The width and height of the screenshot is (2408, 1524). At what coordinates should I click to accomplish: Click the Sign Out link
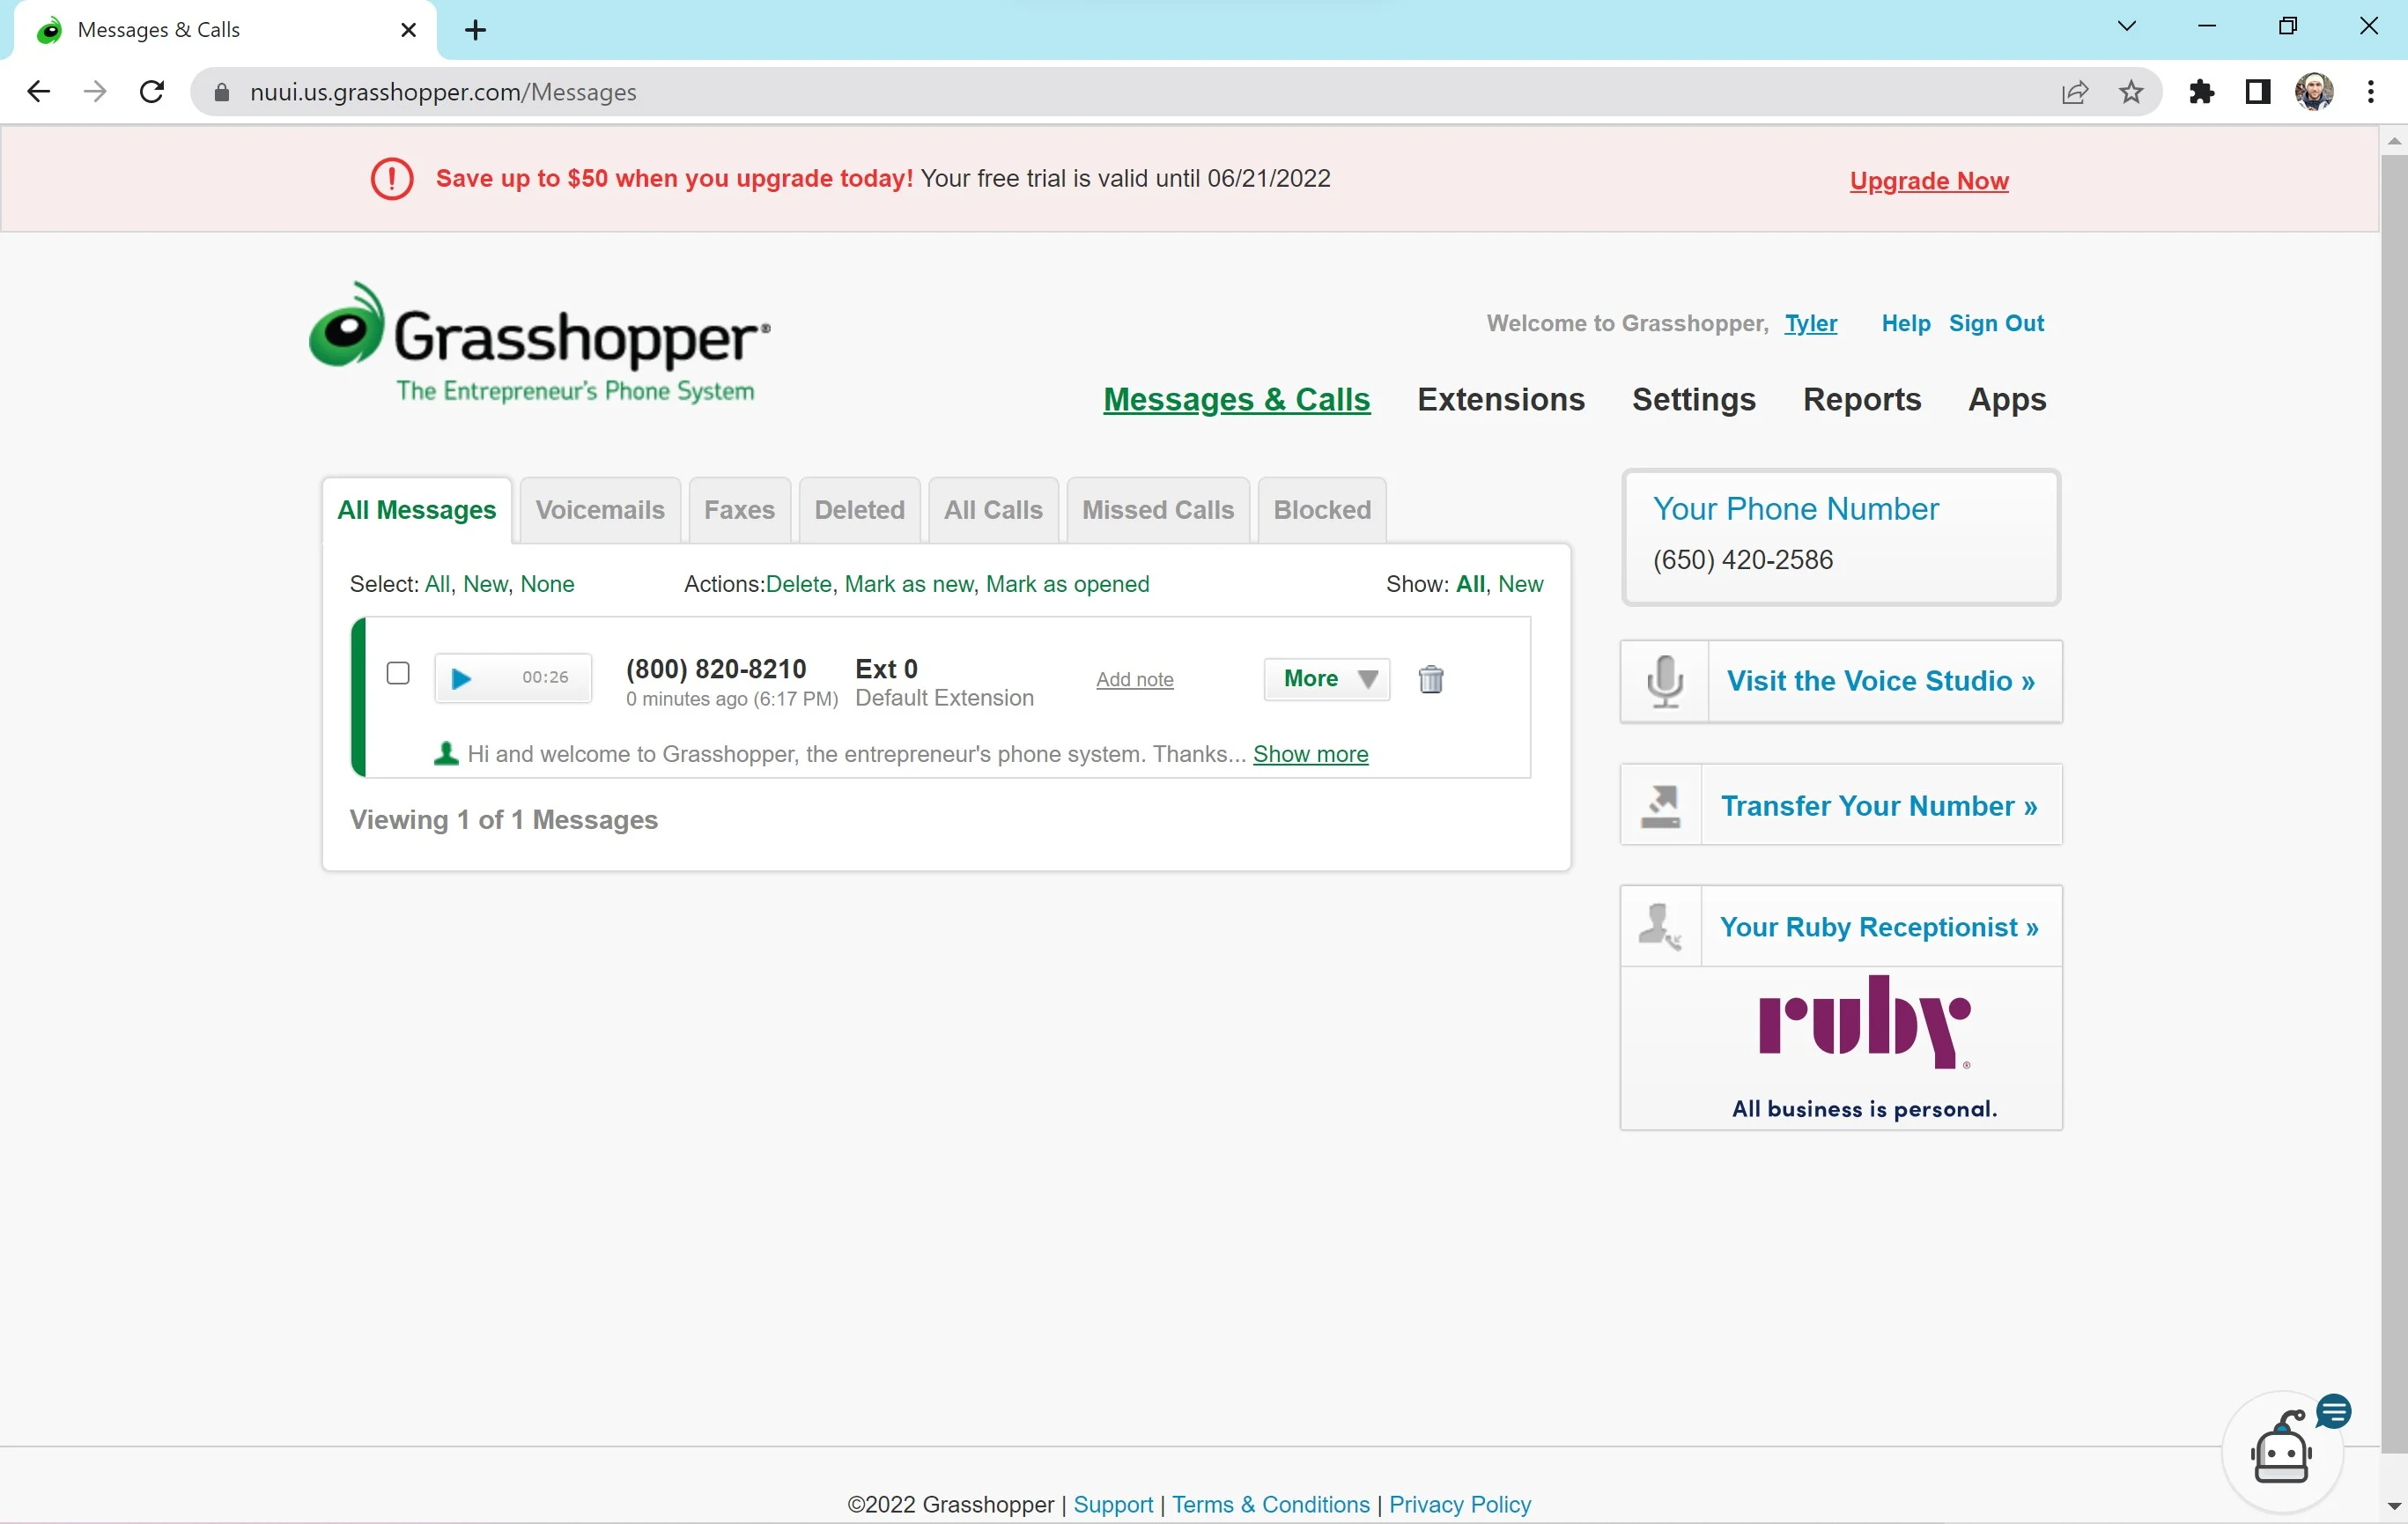pyautogui.click(x=1998, y=323)
